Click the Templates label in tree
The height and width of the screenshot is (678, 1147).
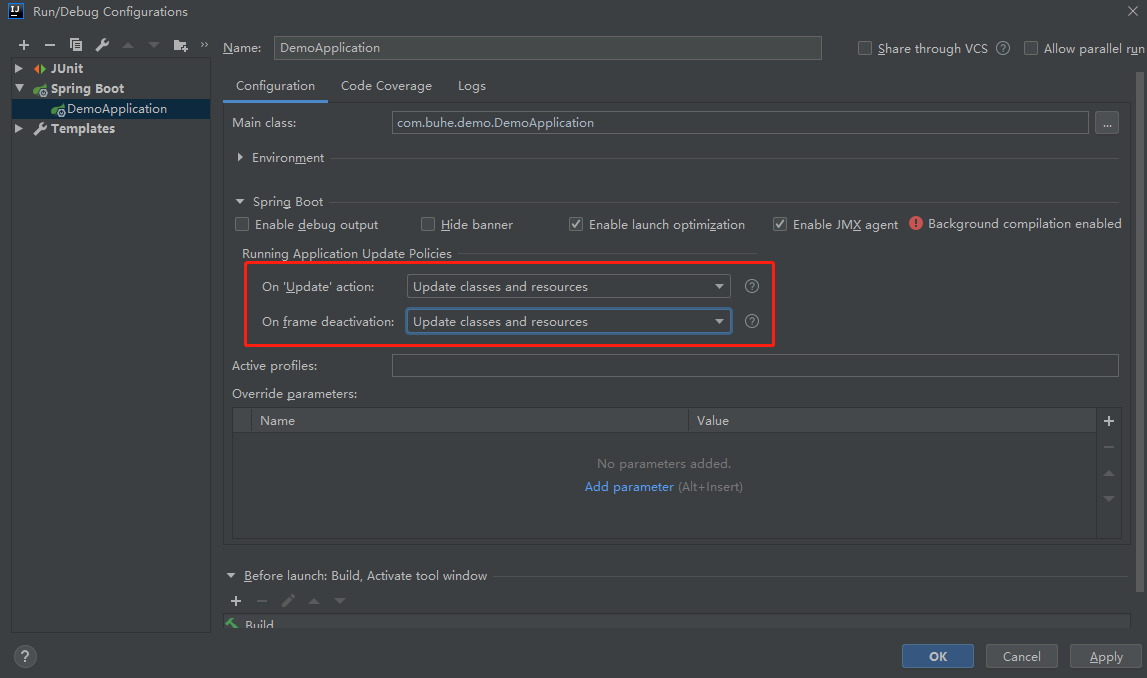point(83,128)
